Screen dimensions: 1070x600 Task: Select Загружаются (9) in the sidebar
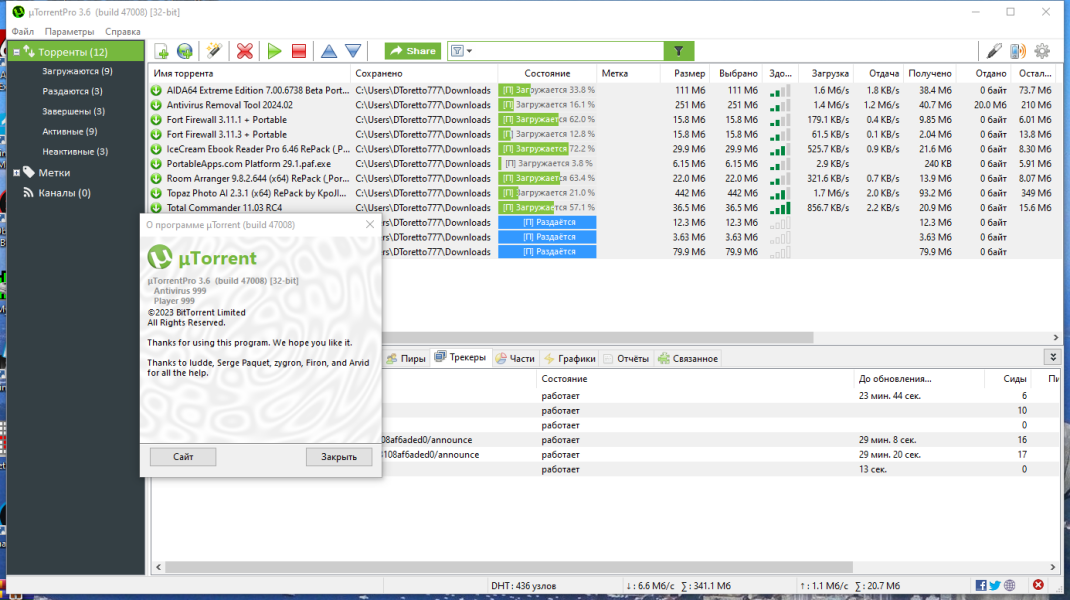click(77, 71)
